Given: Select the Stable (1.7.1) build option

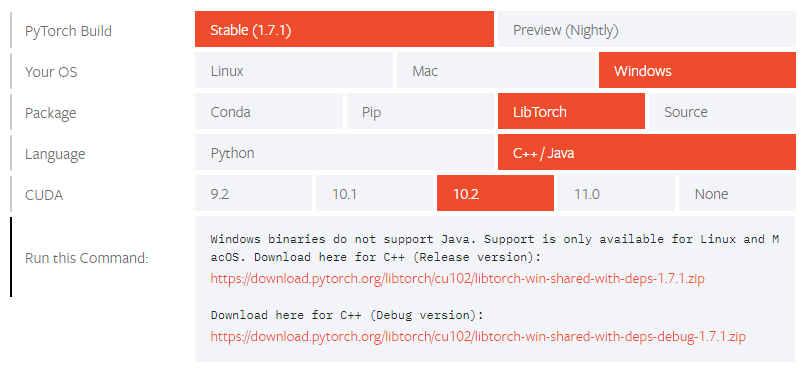Looking at the screenshot, I should (344, 29).
